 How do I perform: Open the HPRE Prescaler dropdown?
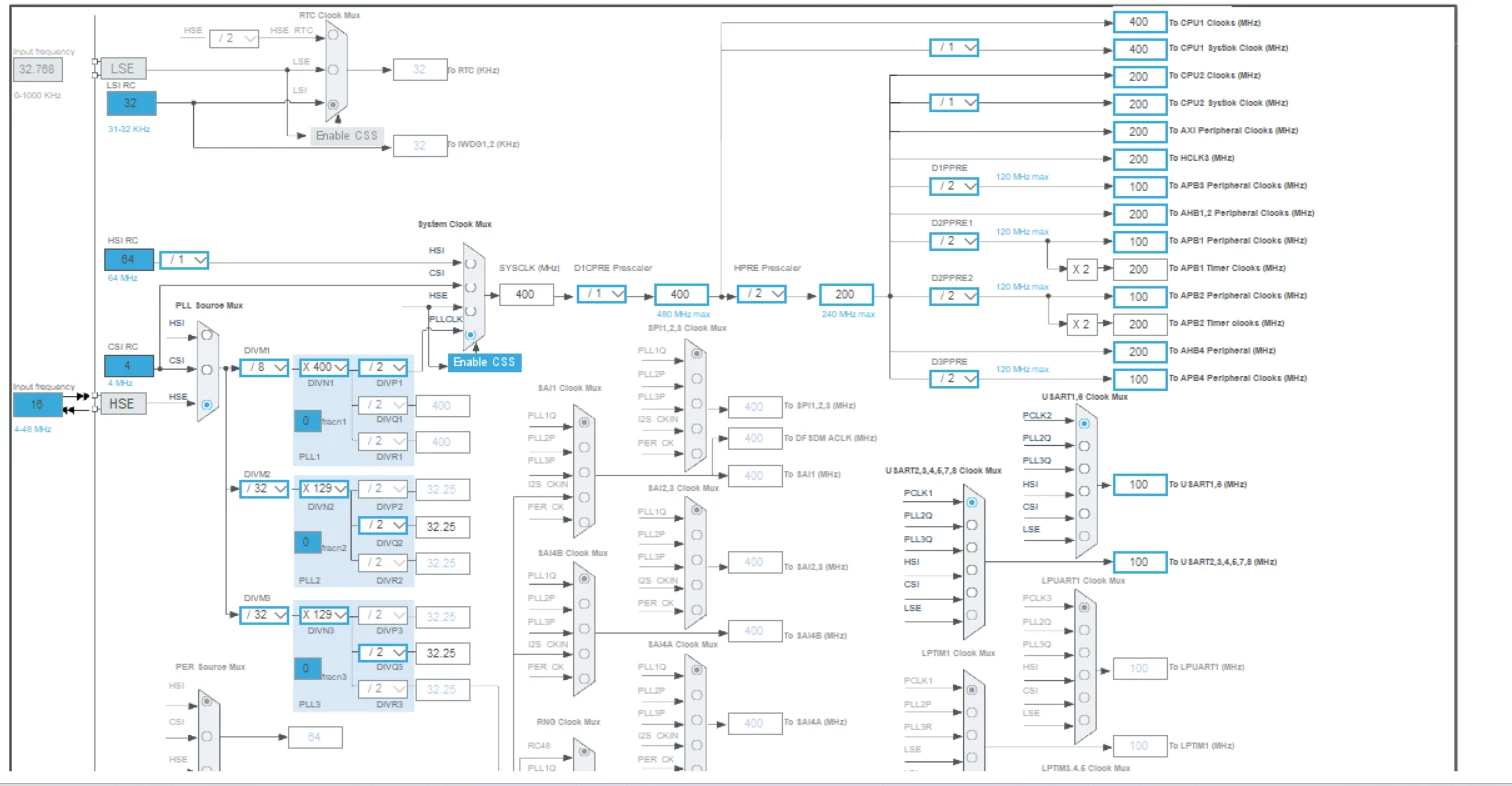(x=762, y=294)
